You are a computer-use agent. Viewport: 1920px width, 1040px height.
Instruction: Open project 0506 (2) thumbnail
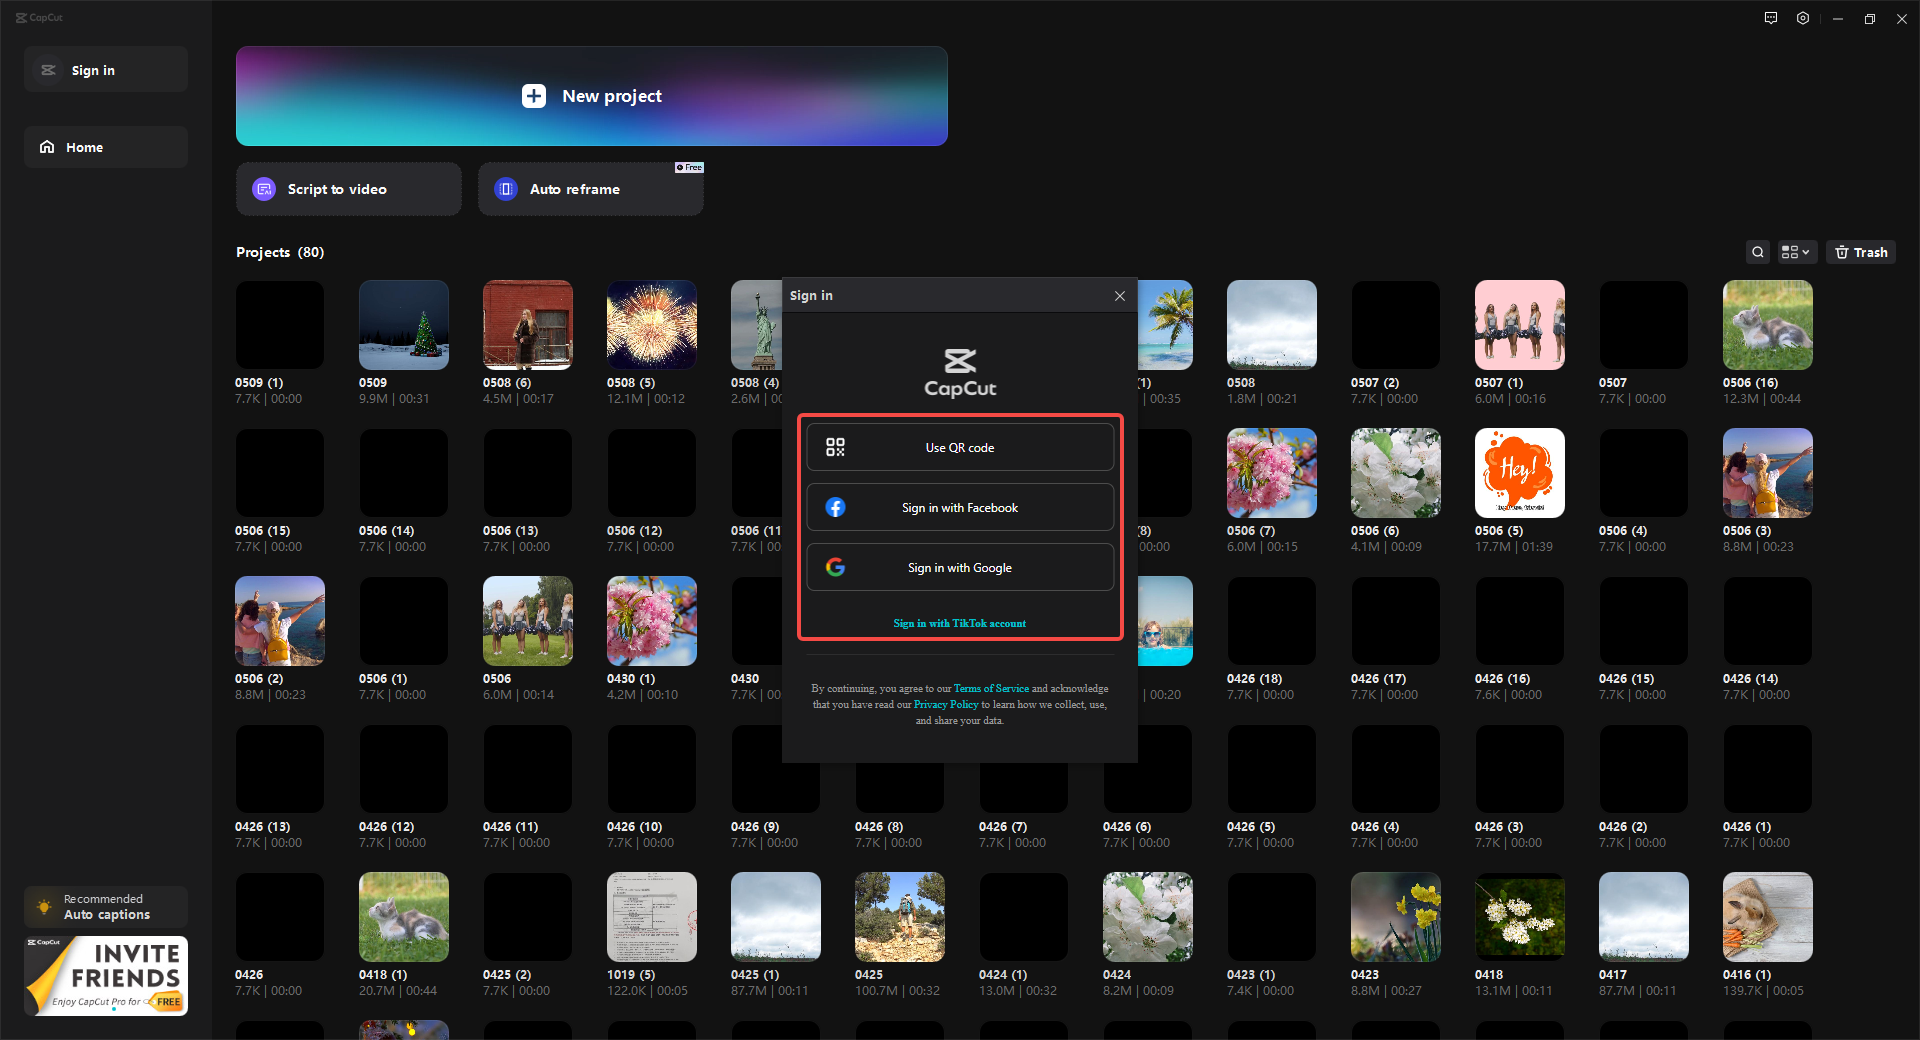280,621
